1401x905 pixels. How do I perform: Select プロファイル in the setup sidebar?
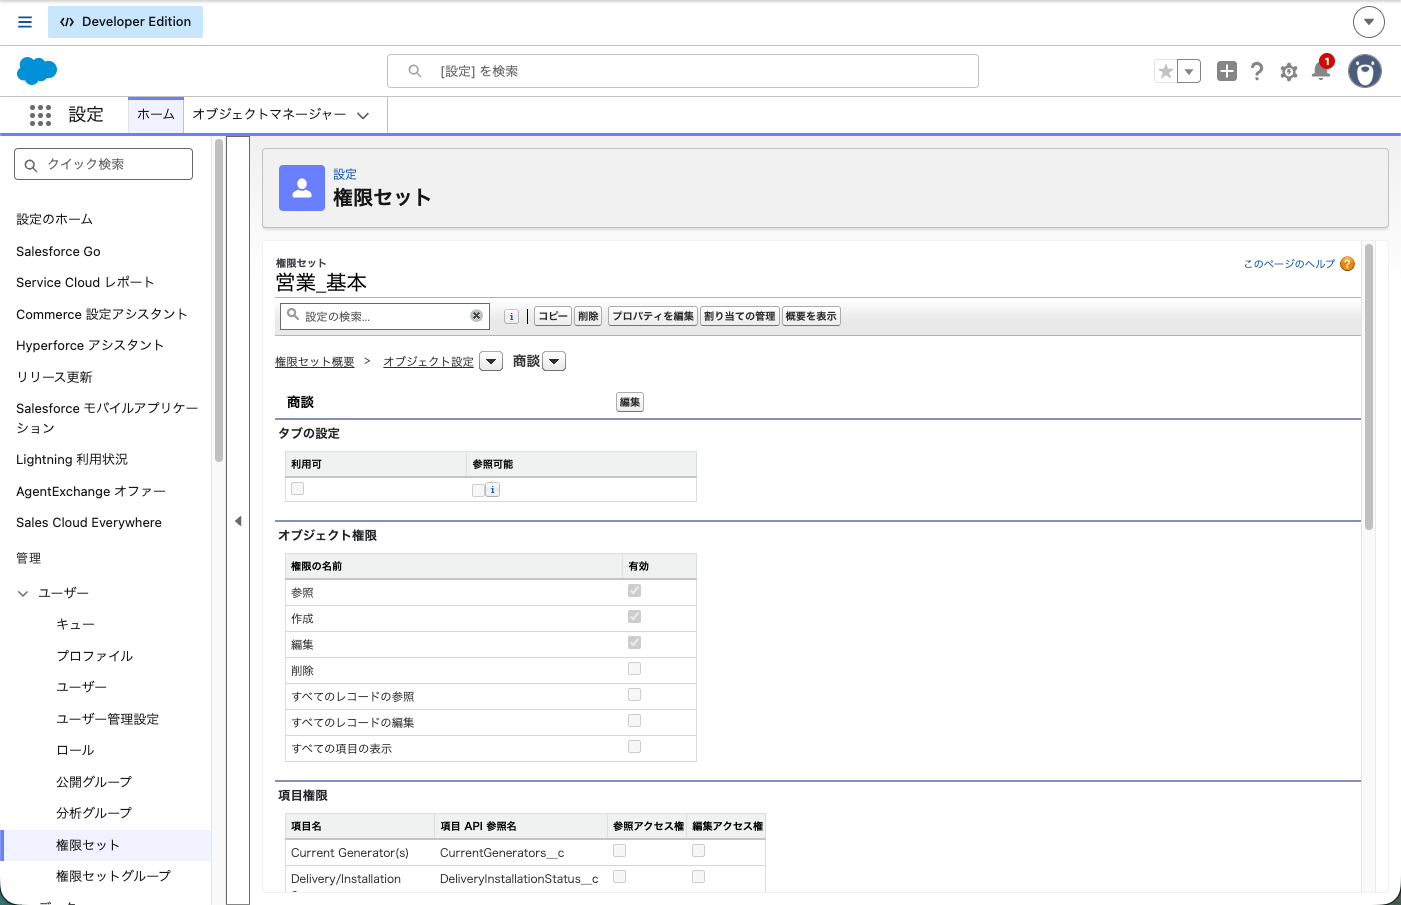94,656
